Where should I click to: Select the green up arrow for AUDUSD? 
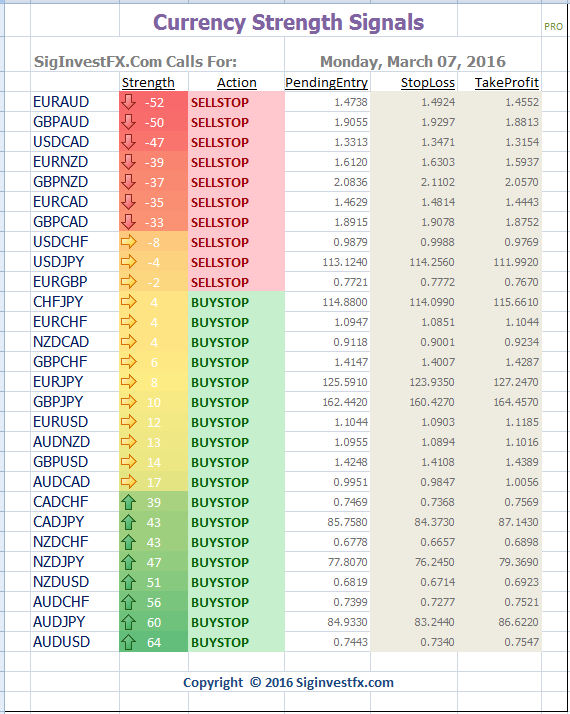[x=129, y=642]
